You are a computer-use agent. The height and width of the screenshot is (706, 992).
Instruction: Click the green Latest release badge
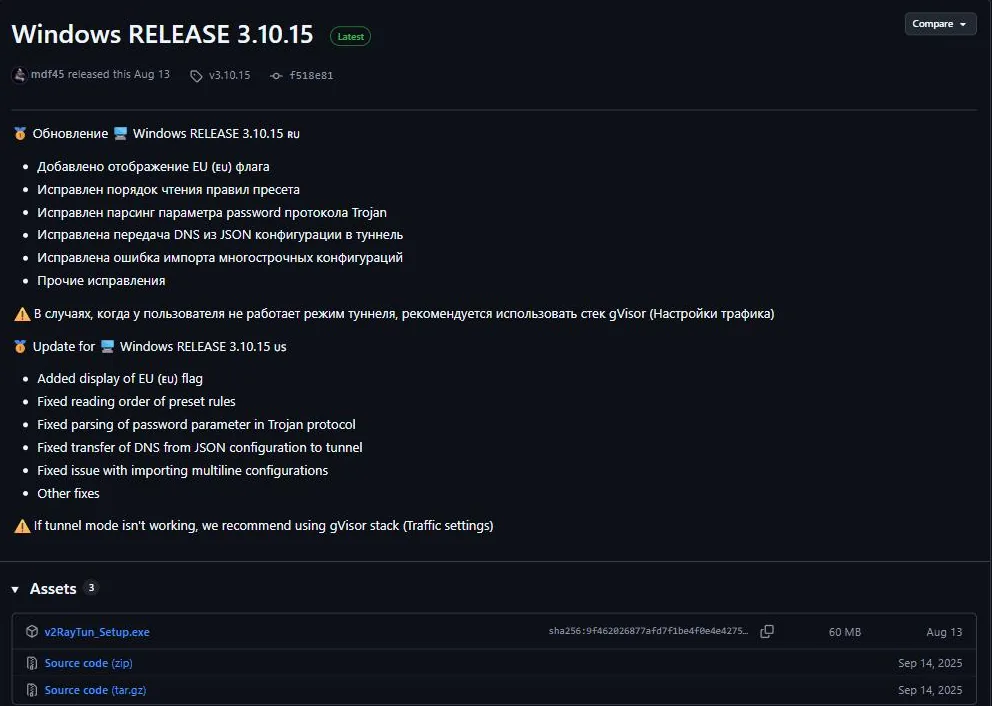coord(350,37)
